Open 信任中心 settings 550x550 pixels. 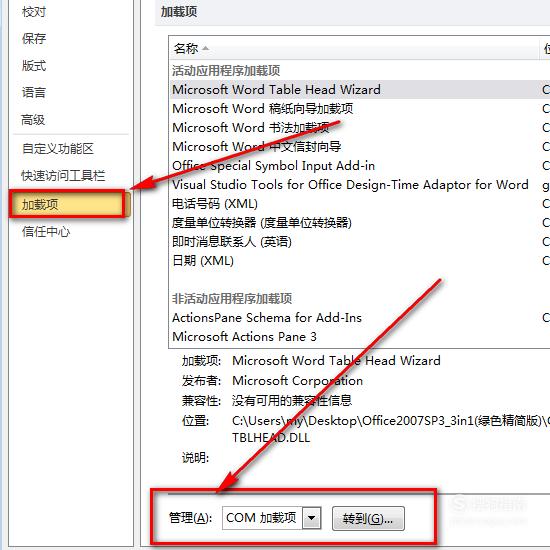pyautogui.click(x=46, y=232)
